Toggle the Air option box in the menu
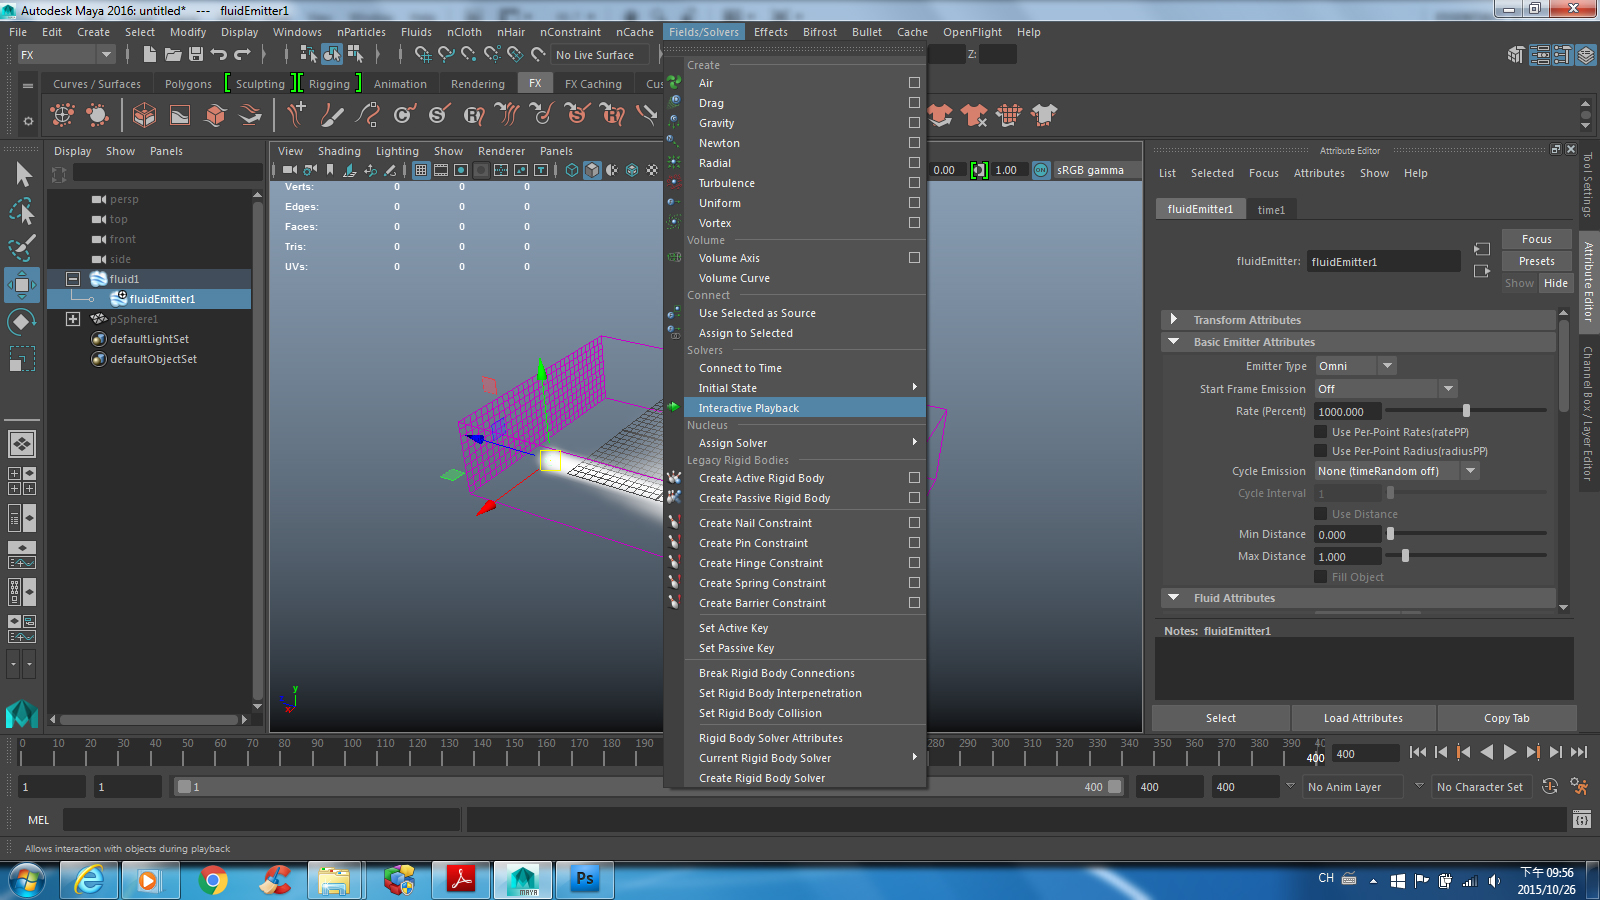This screenshot has height=900, width=1600. [913, 83]
